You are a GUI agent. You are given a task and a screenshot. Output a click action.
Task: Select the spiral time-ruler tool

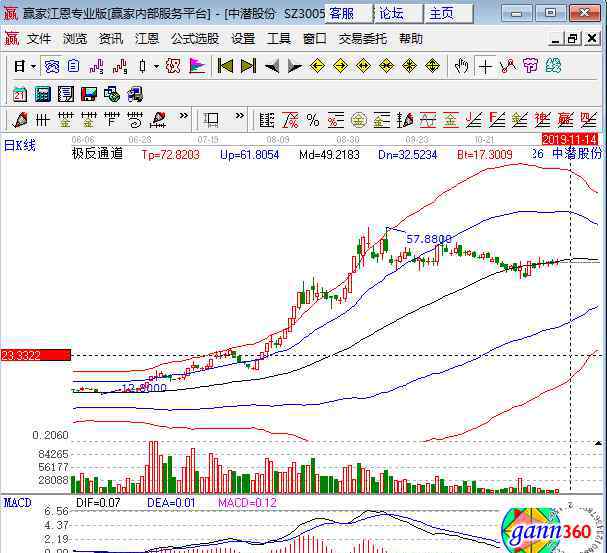coord(135,120)
